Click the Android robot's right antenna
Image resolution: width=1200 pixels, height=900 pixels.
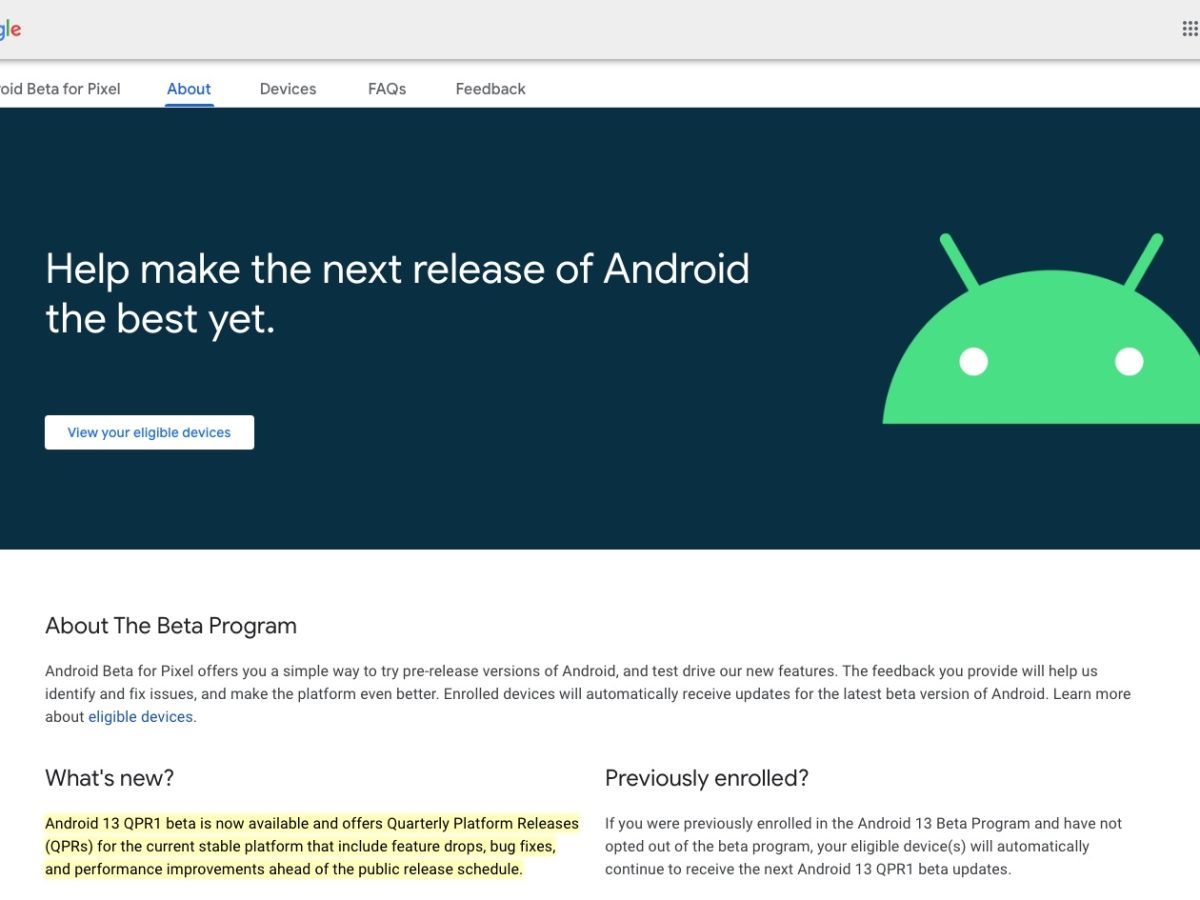click(x=1143, y=263)
